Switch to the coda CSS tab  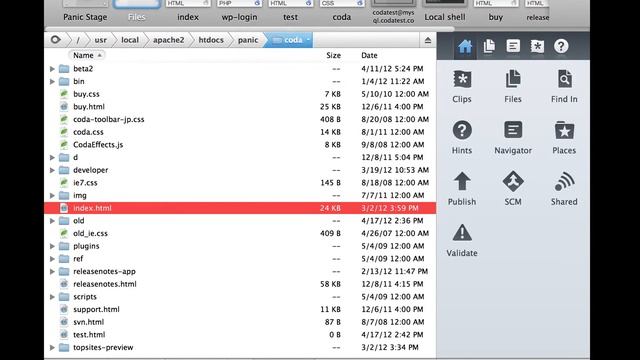tap(342, 11)
